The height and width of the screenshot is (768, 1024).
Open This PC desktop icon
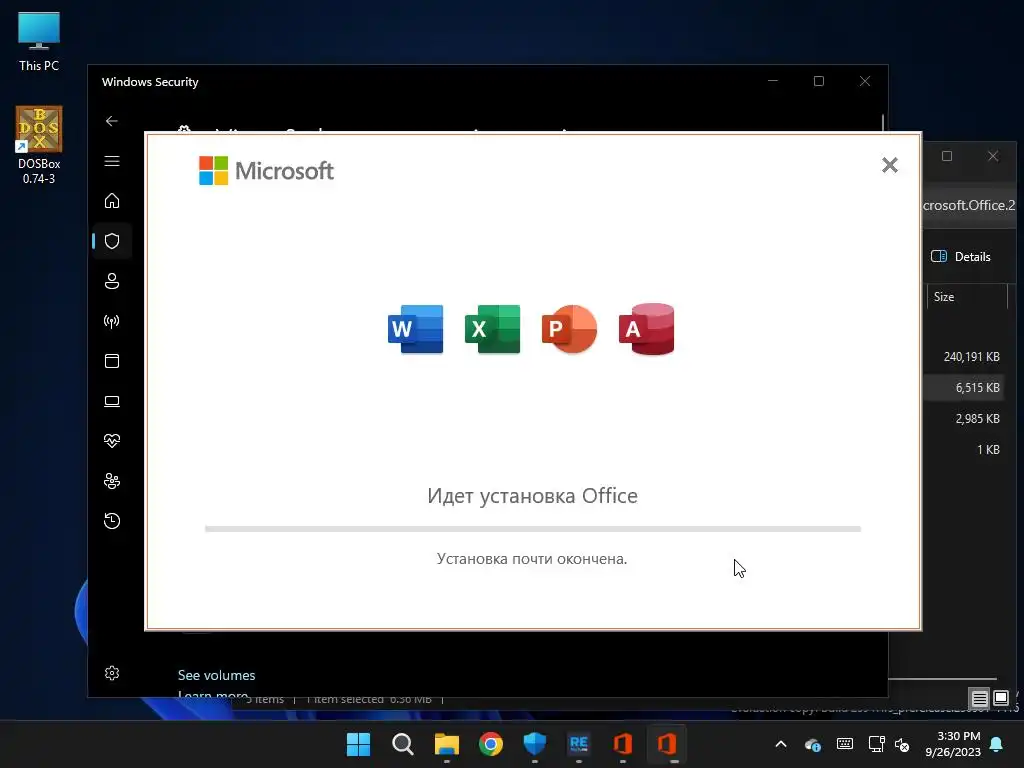[39, 42]
